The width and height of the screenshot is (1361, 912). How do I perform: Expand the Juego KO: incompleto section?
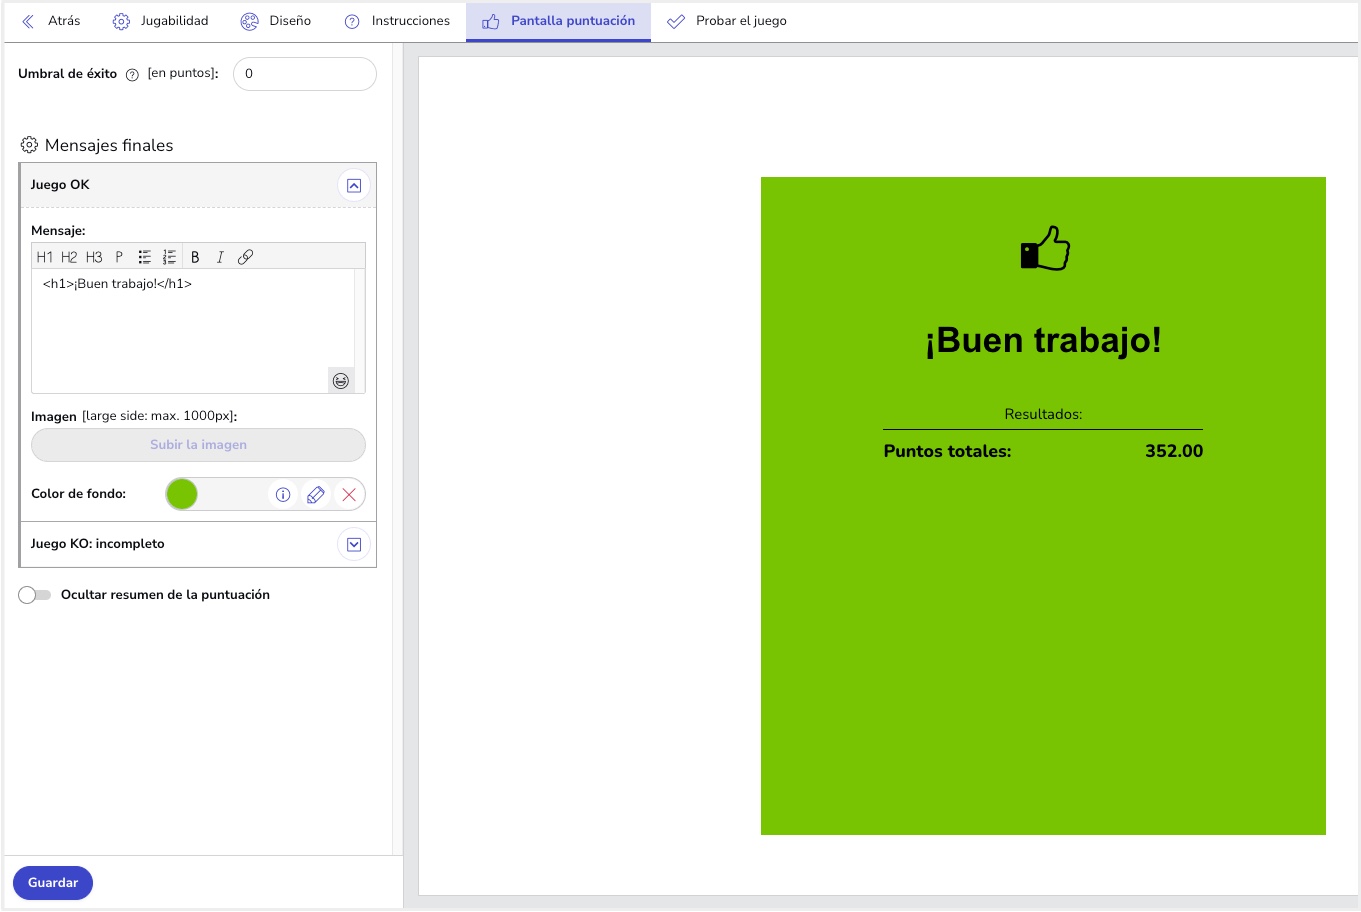pyautogui.click(x=354, y=545)
